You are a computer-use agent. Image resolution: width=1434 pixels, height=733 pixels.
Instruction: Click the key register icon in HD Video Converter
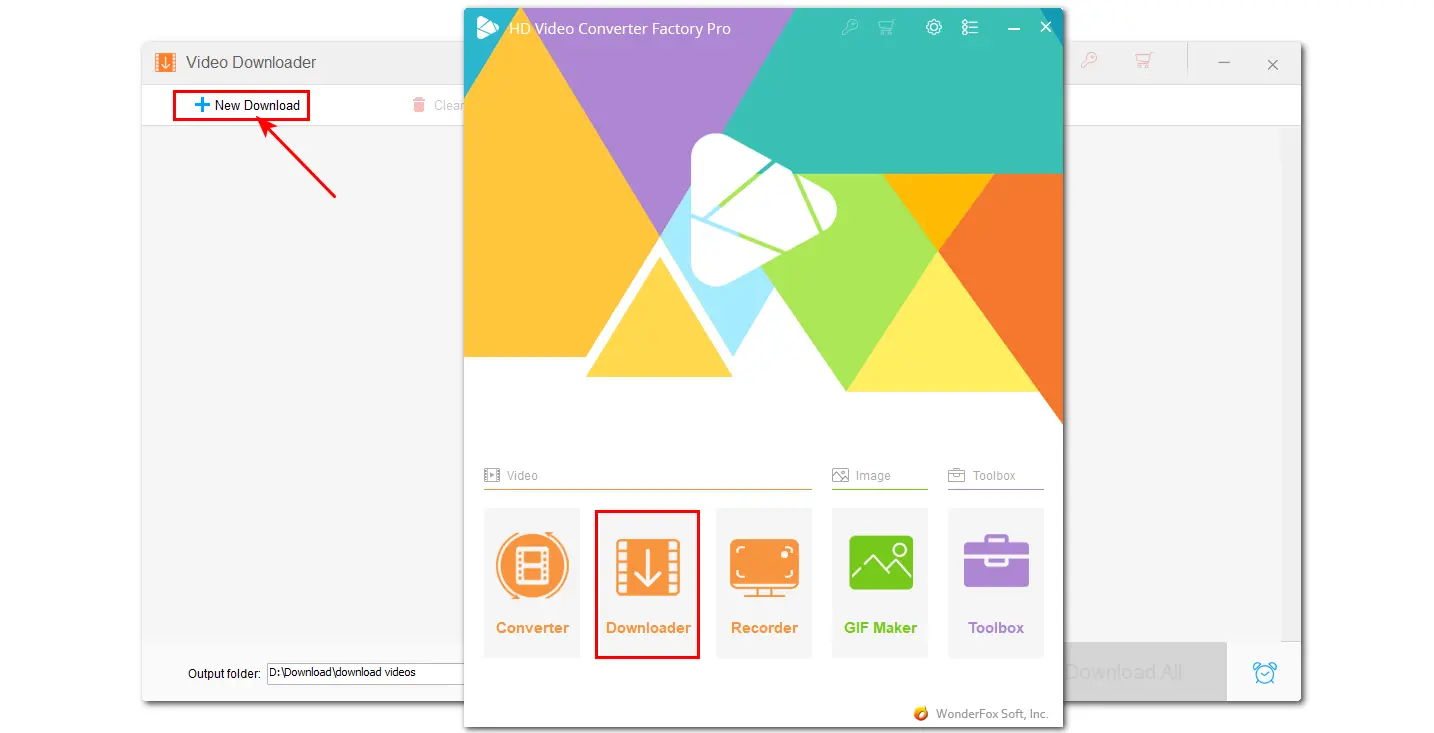point(849,28)
